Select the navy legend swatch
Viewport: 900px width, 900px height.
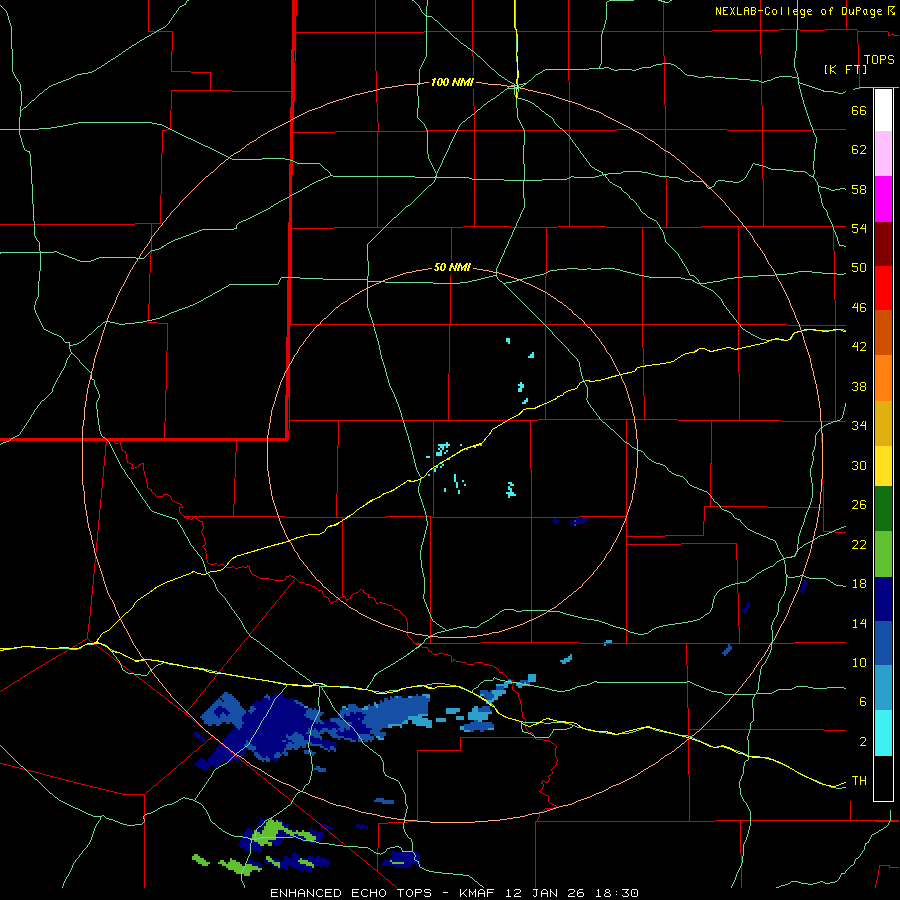pyautogui.click(x=883, y=599)
